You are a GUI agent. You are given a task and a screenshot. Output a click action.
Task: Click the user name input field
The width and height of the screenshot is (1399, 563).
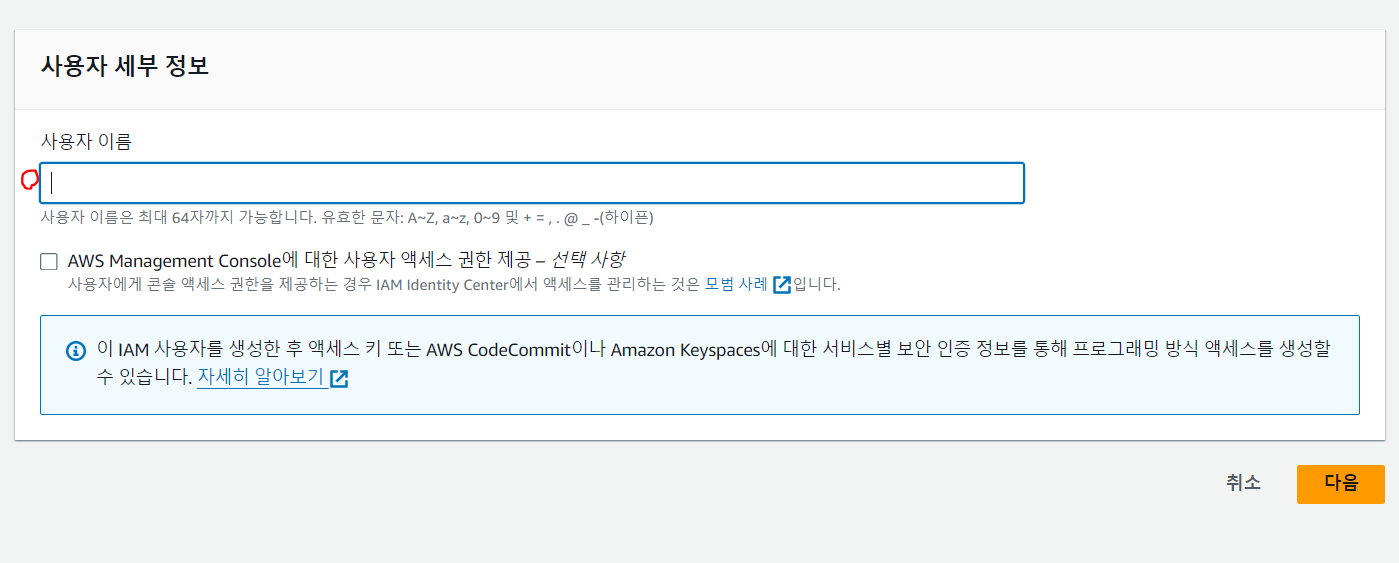point(532,183)
